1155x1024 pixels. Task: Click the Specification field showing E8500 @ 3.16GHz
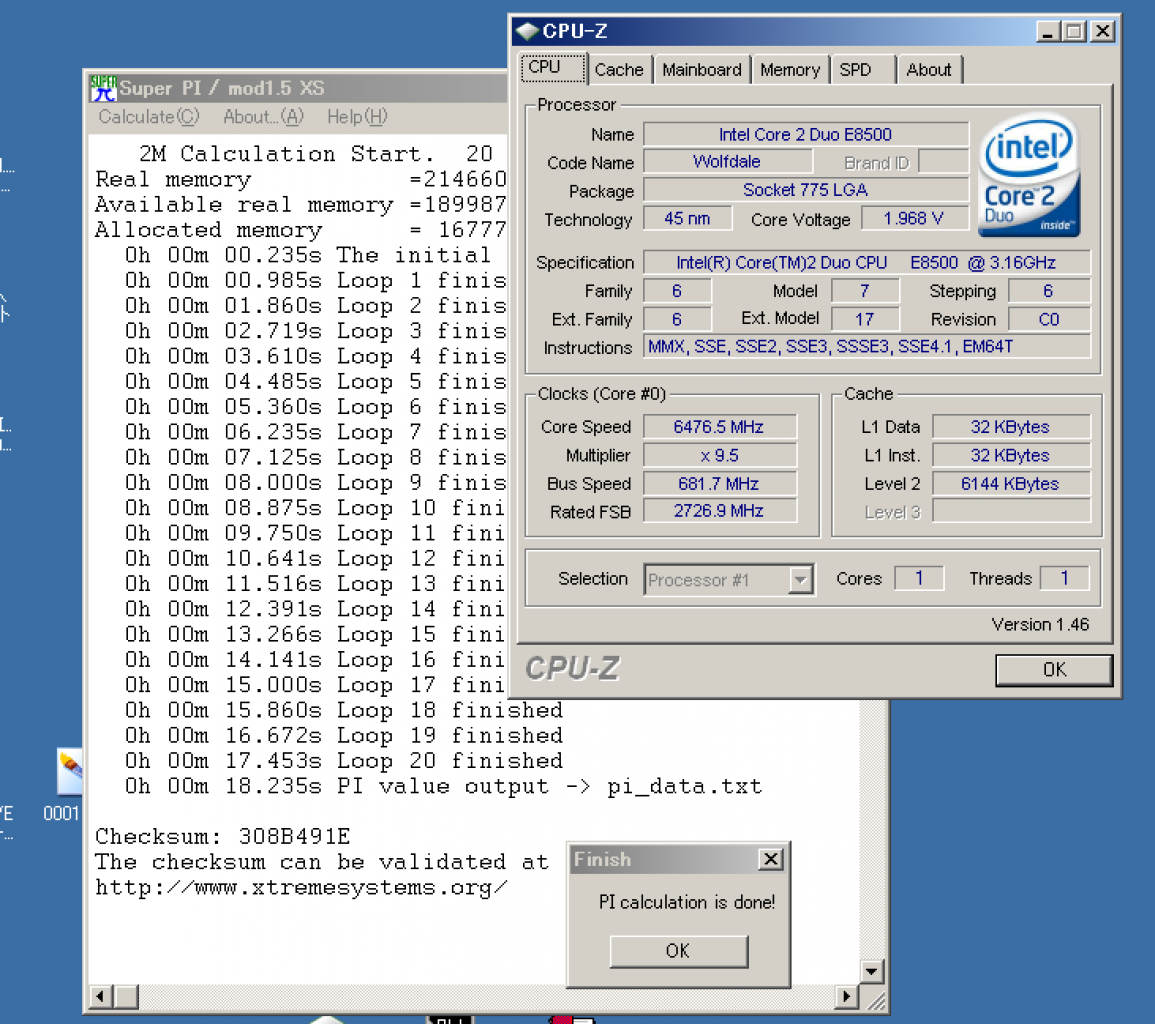pos(866,263)
